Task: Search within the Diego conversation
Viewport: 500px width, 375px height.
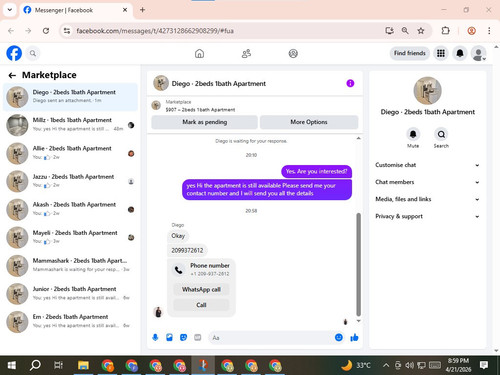Action: pyautogui.click(x=441, y=134)
